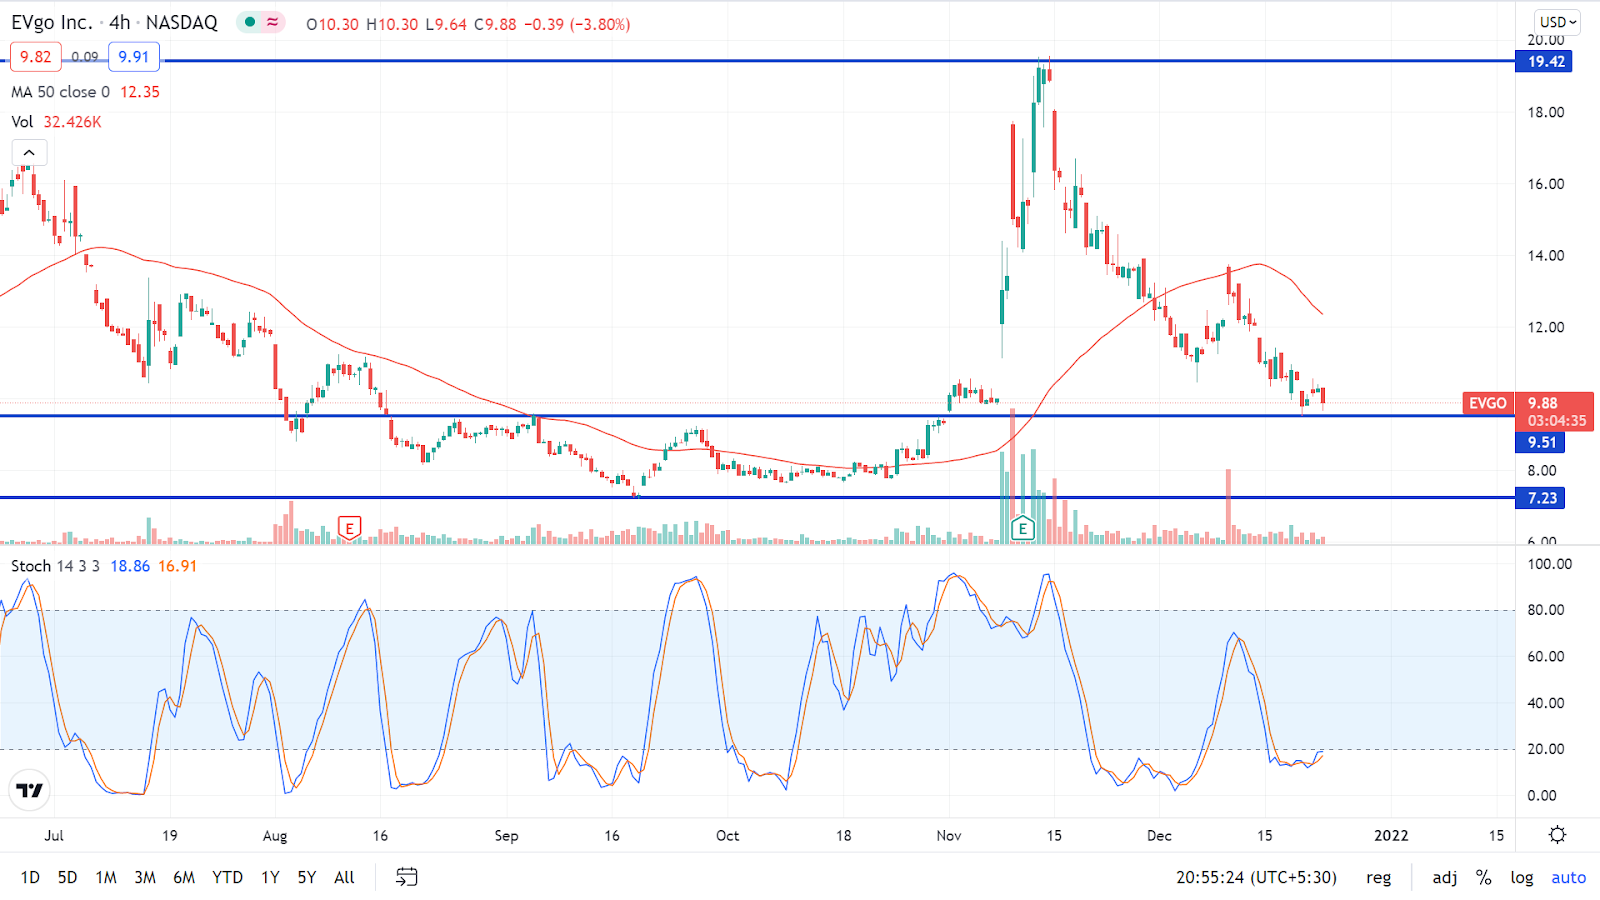Open the reg session selector
The height and width of the screenshot is (900, 1600).
click(1378, 877)
